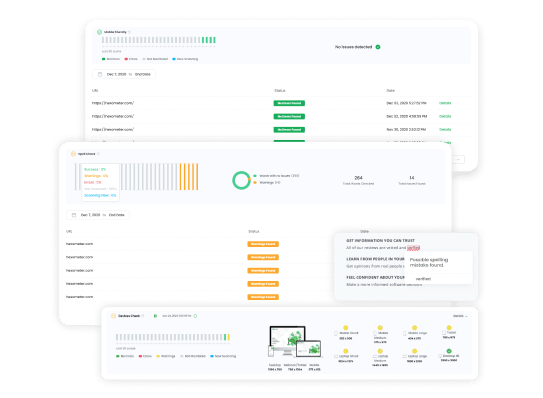Screen dimensions: 543x398
Task: Open the chevron dropdown below the Mobile Friendly table
Action: tap(458, 160)
